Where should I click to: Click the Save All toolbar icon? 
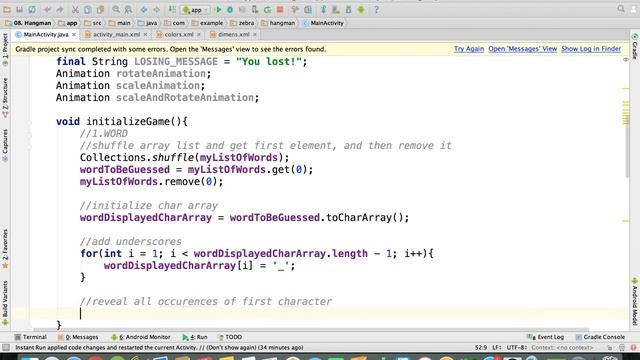pyautogui.click(x=19, y=9)
